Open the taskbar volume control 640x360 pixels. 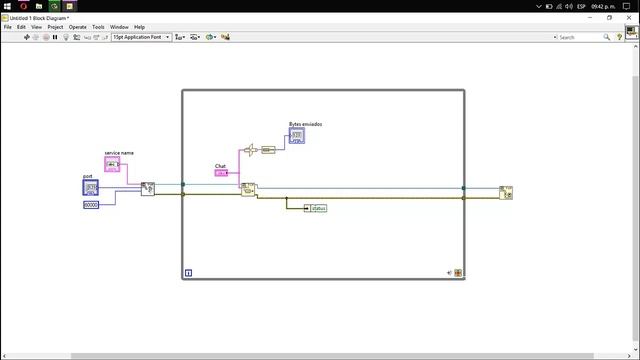point(569,6)
